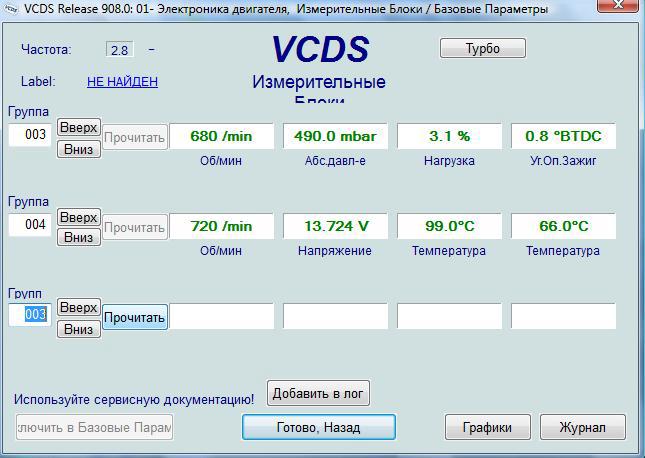This screenshot has height=458, width=645.
Task: Click Вверх for group 004
Action: pos(78,217)
